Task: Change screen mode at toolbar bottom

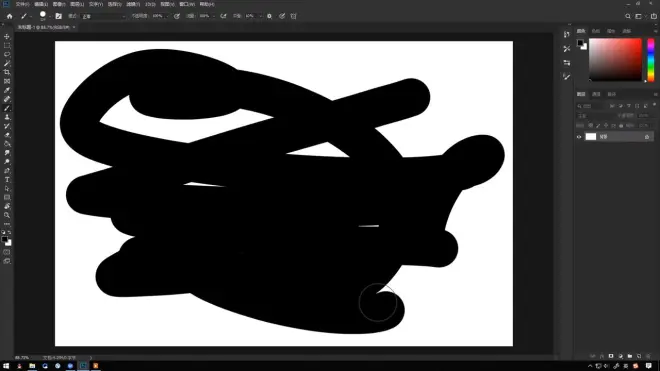Action: click(x=7, y=262)
